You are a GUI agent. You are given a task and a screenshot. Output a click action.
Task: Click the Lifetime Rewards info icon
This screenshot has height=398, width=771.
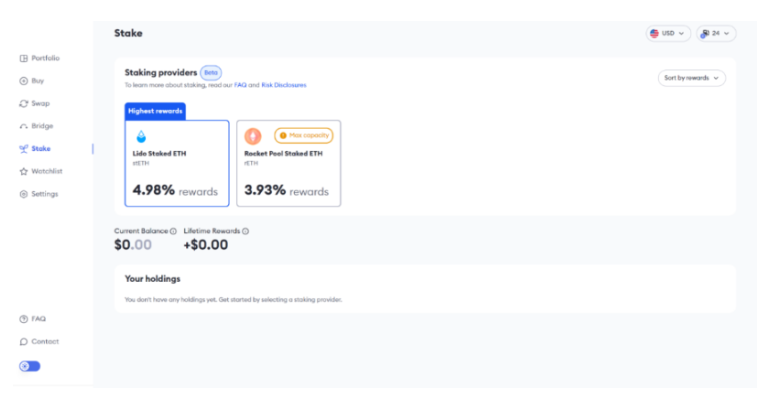click(x=245, y=231)
